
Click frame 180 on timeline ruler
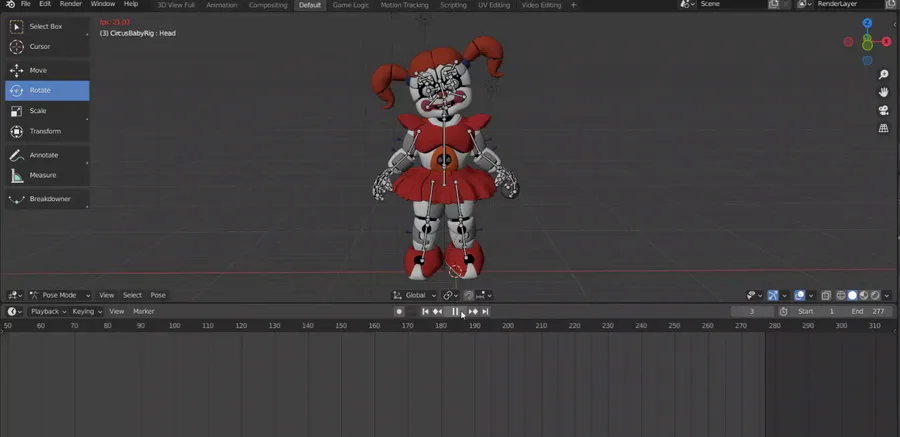[441, 326]
